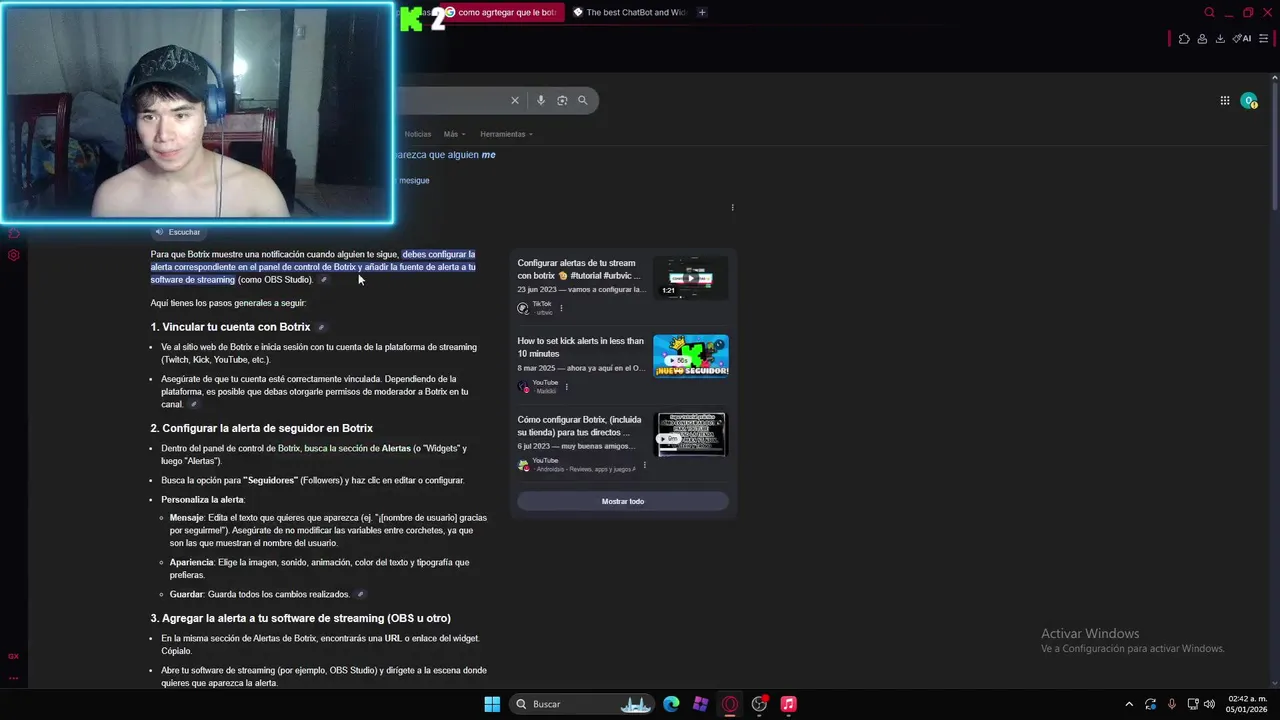The height and width of the screenshot is (720, 1280).
Task: Clear the Google search box
Action: click(x=515, y=100)
